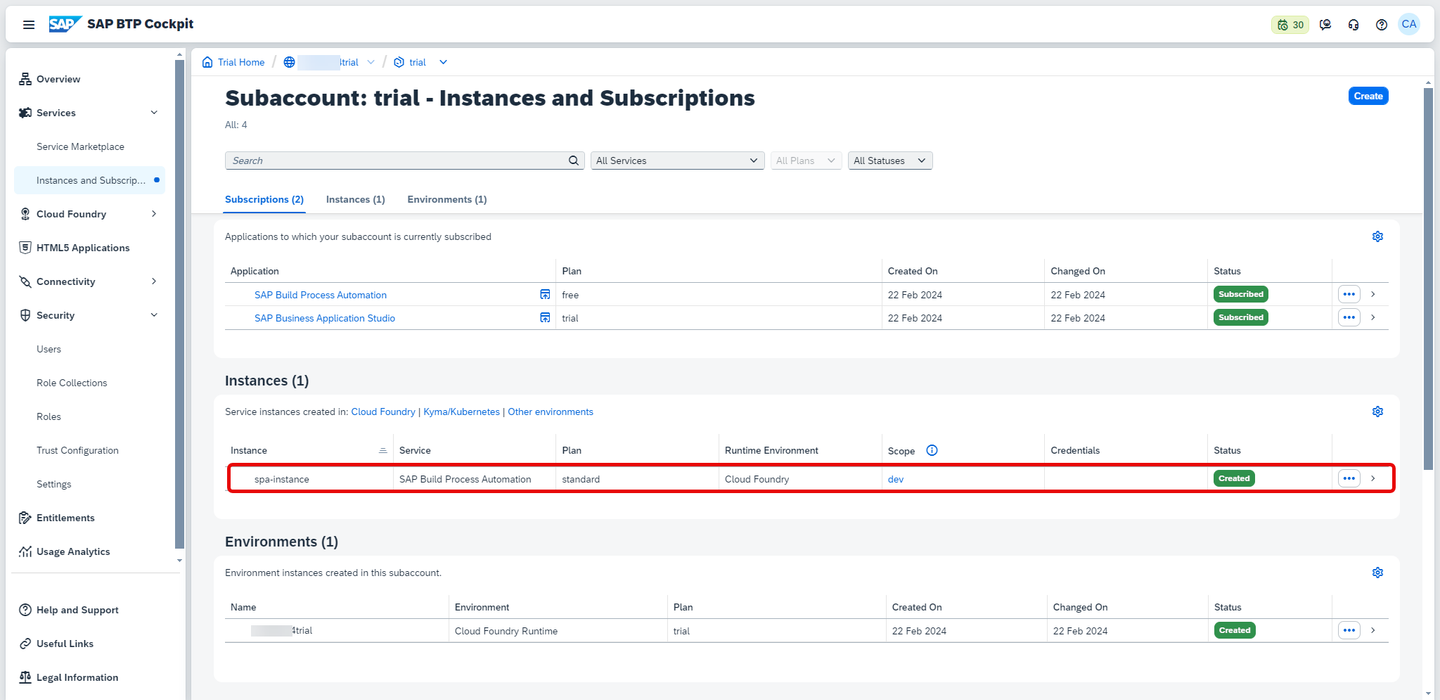The image size is (1440, 700).
Task: Open the headset support icon
Action: (1354, 25)
